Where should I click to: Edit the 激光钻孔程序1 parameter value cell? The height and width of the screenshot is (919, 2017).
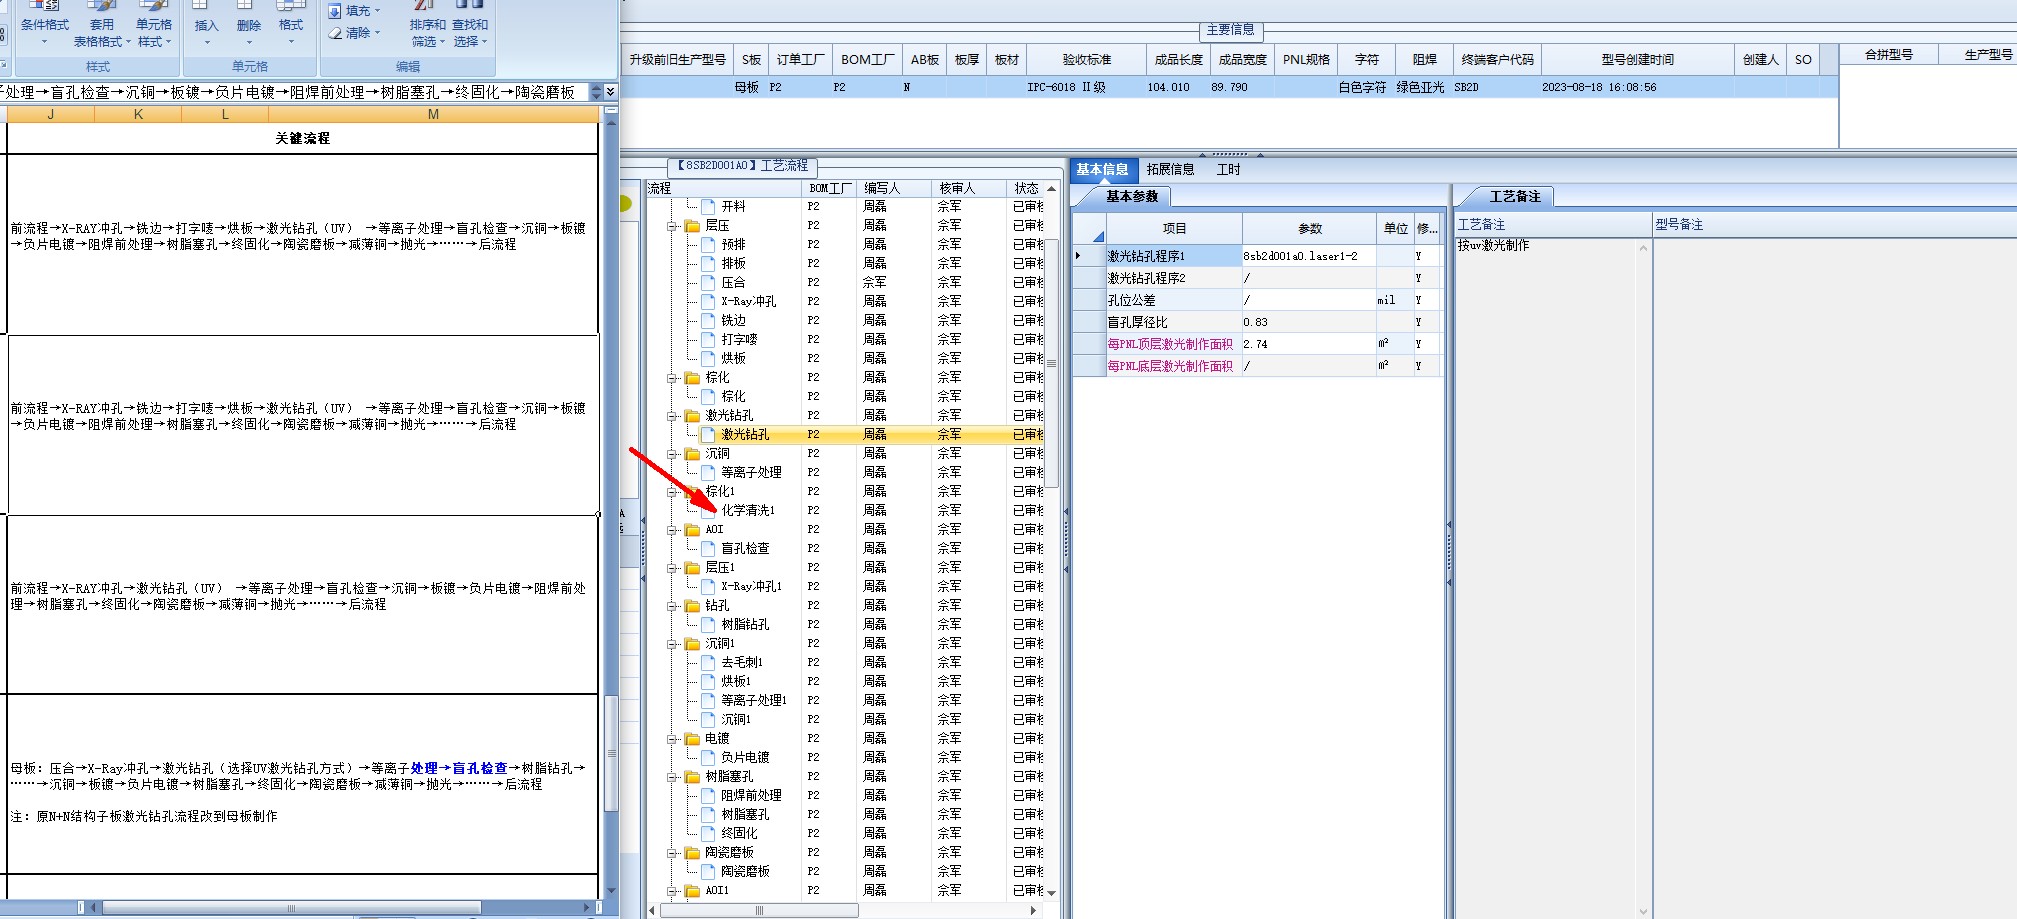(1309, 256)
